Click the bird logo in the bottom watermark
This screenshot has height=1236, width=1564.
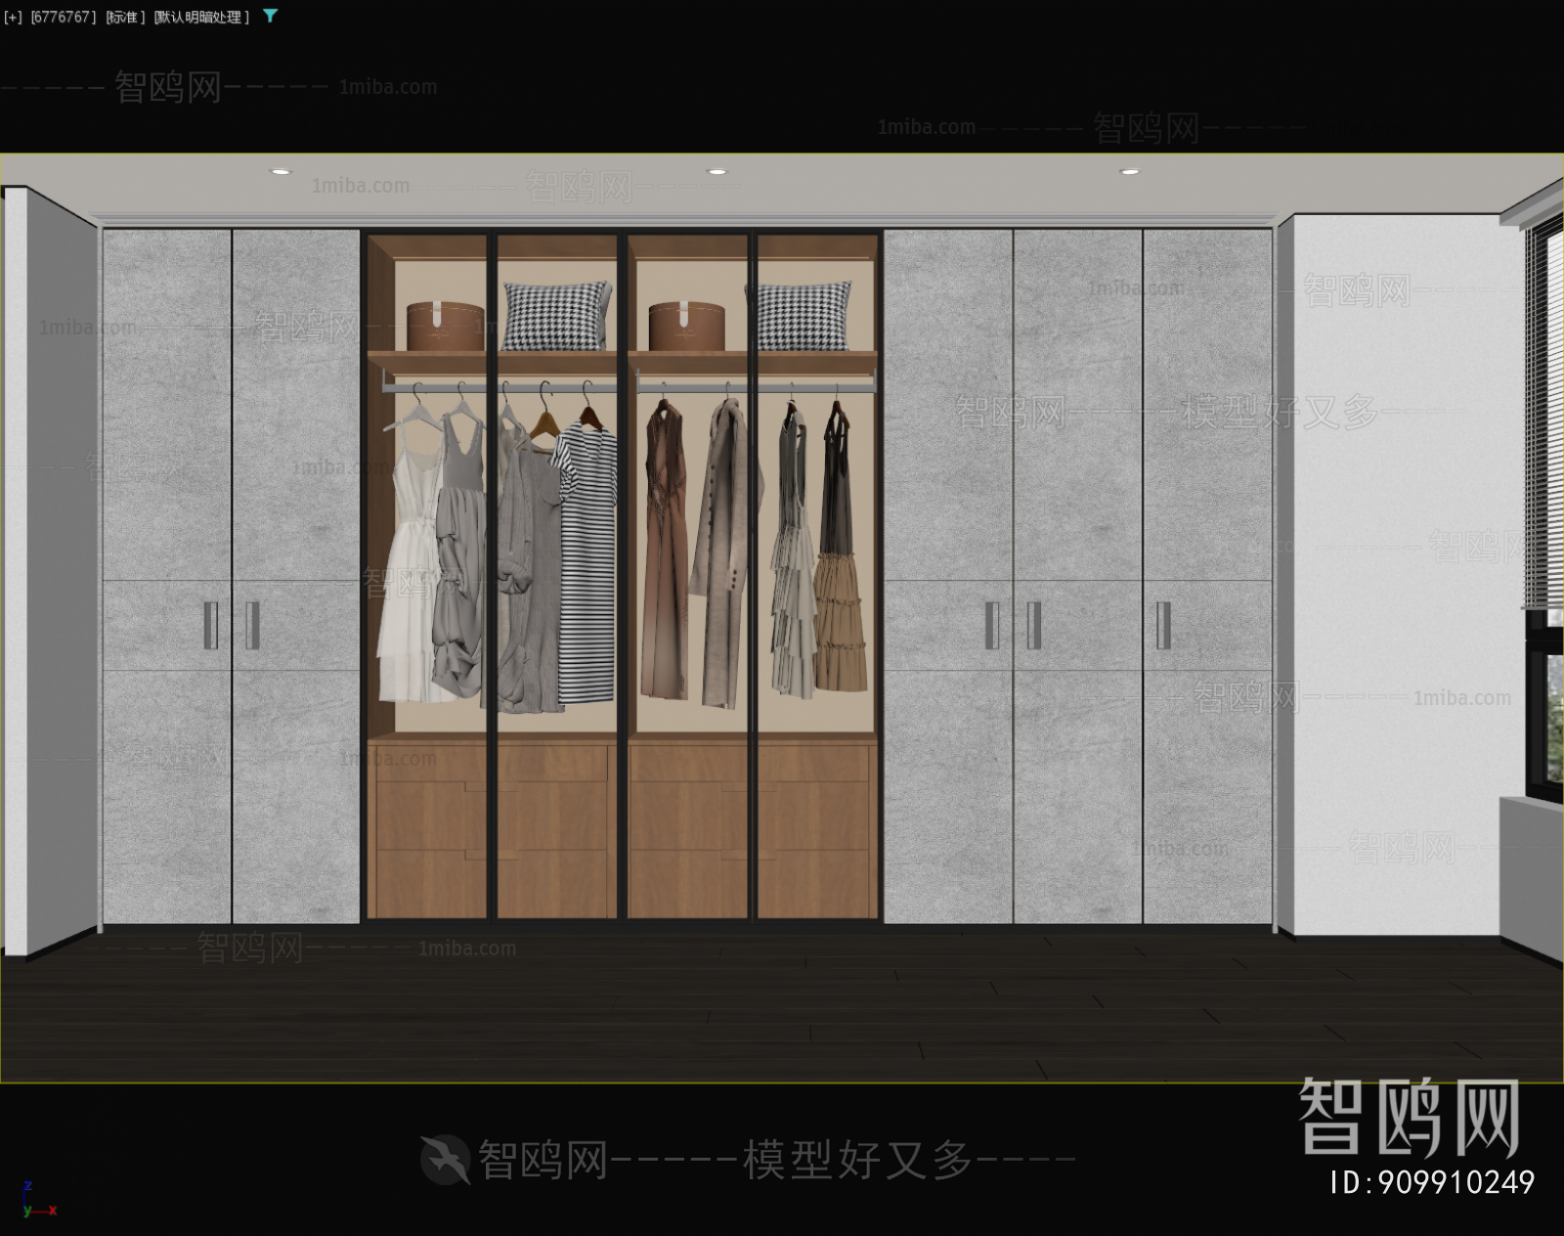coord(448,1160)
